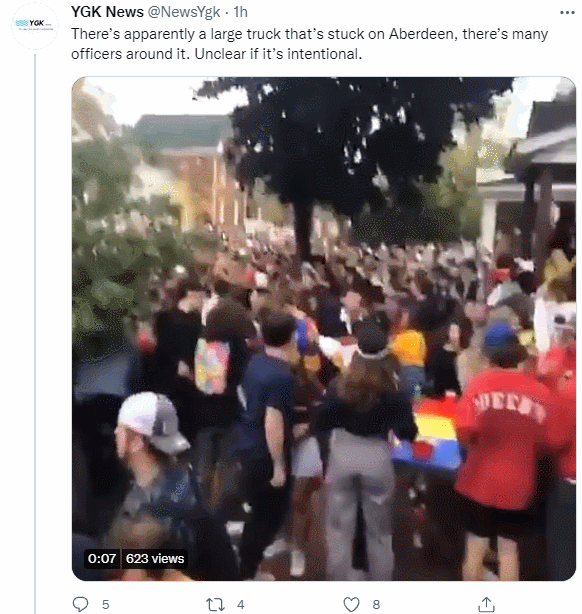Screen dimensions: 582x614
Task: Play the embedded crowd video
Action: click(x=324, y=329)
